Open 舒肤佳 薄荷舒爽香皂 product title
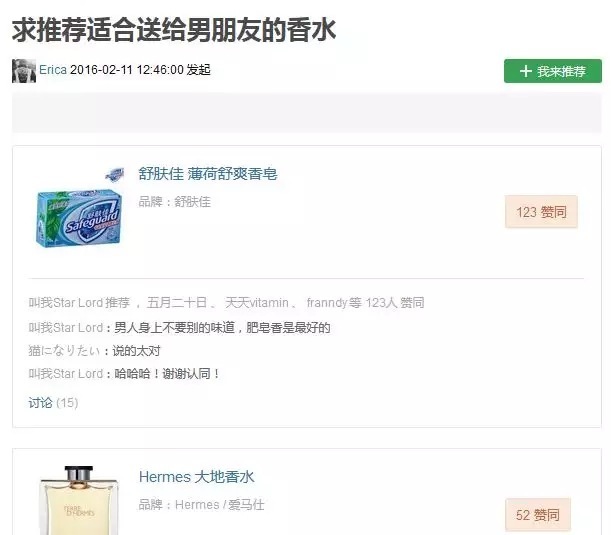 click(x=208, y=174)
